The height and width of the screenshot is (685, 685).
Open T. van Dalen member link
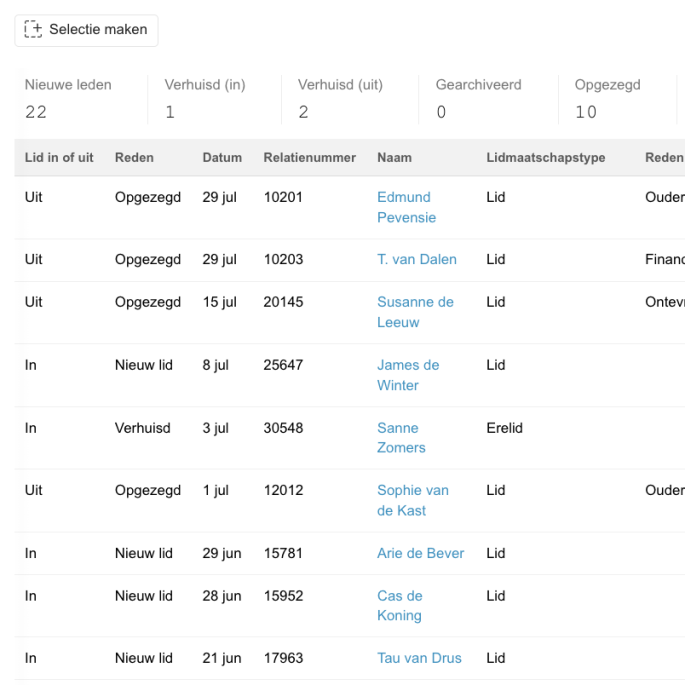coord(416,259)
